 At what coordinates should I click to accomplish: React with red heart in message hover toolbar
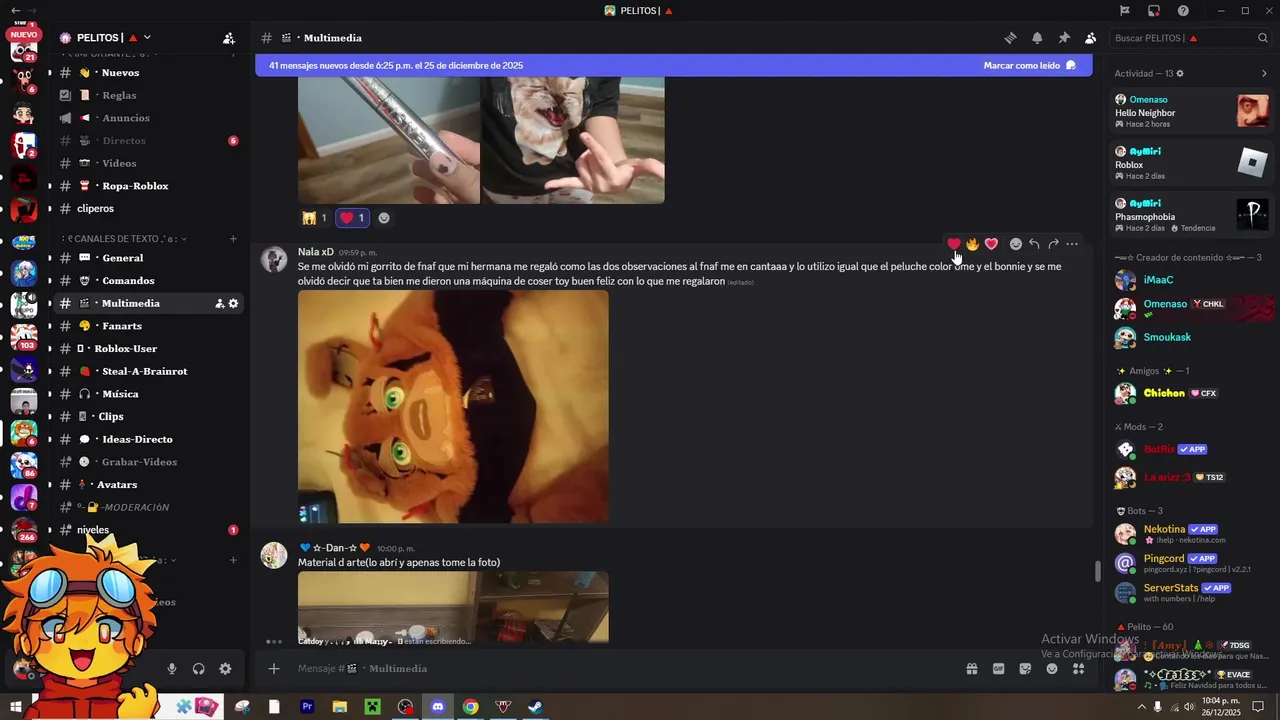tap(954, 244)
